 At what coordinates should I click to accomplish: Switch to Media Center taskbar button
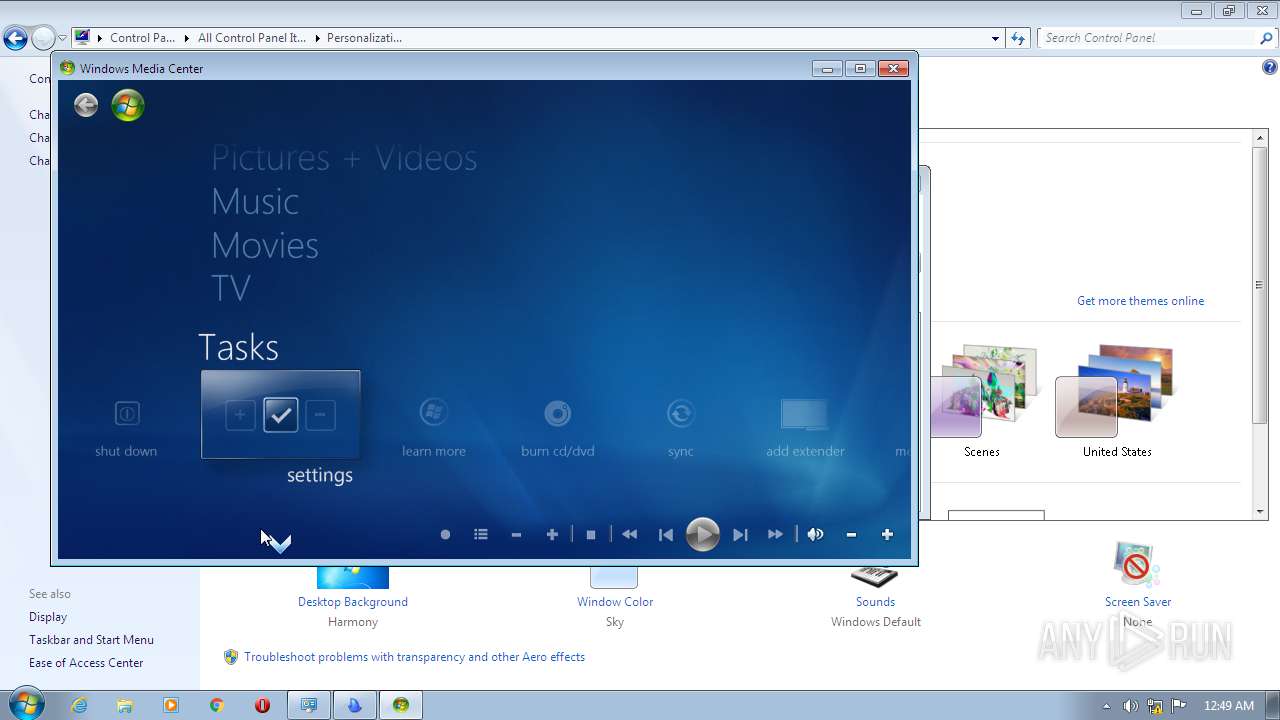401,705
